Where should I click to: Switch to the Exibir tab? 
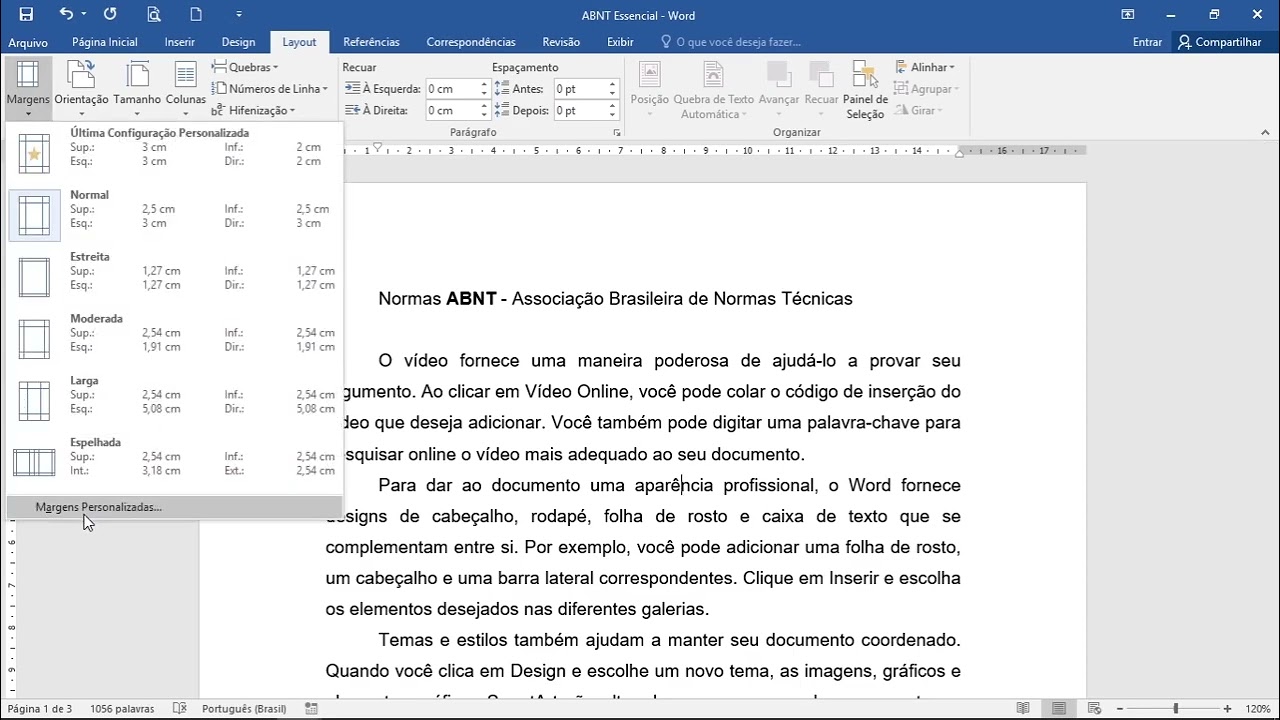pos(620,42)
